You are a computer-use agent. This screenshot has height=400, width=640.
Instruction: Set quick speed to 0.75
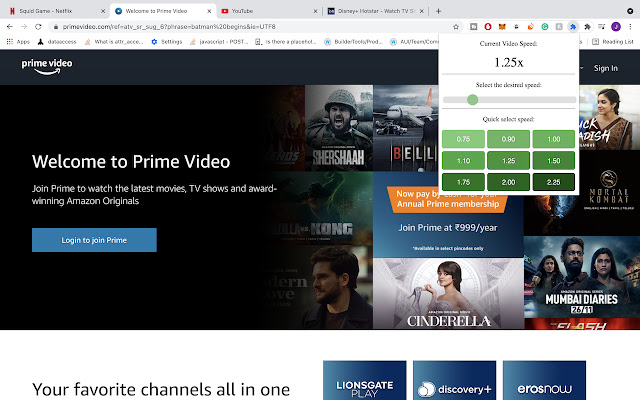(463, 139)
